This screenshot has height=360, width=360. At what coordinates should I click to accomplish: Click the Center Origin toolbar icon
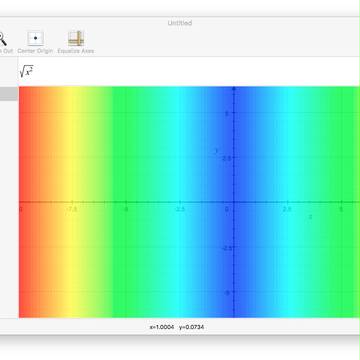(35, 39)
